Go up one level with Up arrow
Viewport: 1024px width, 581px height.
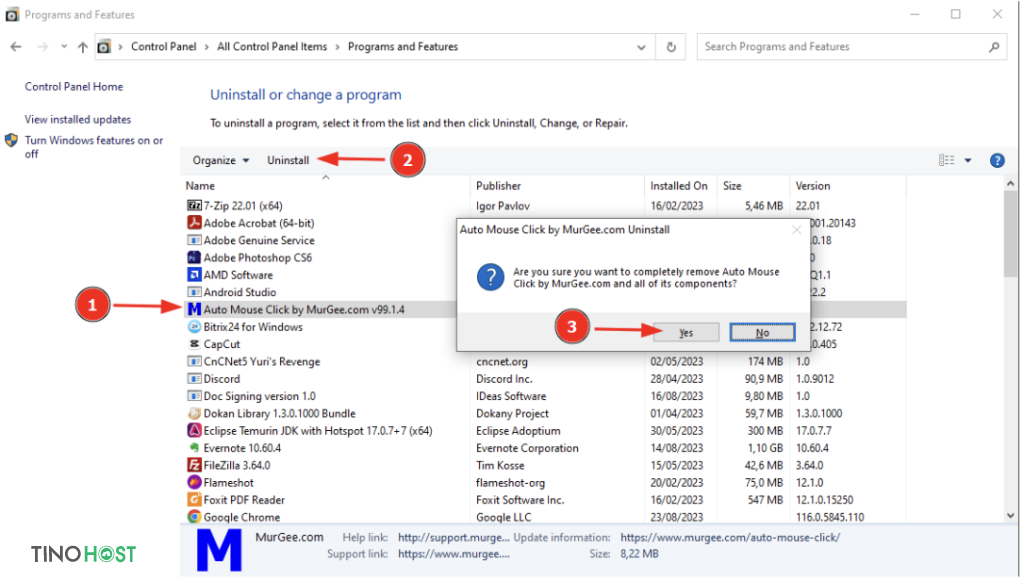(x=82, y=47)
